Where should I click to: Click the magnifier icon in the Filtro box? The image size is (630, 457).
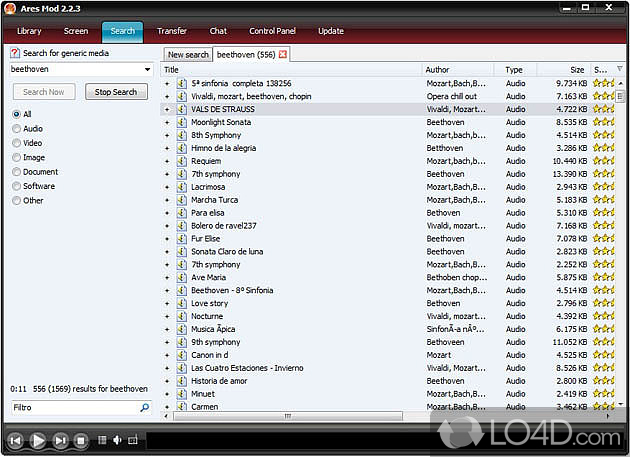click(144, 408)
